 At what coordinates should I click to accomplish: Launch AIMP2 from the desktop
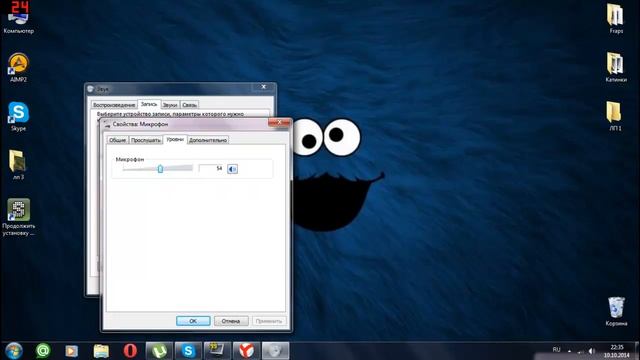pyautogui.click(x=18, y=68)
